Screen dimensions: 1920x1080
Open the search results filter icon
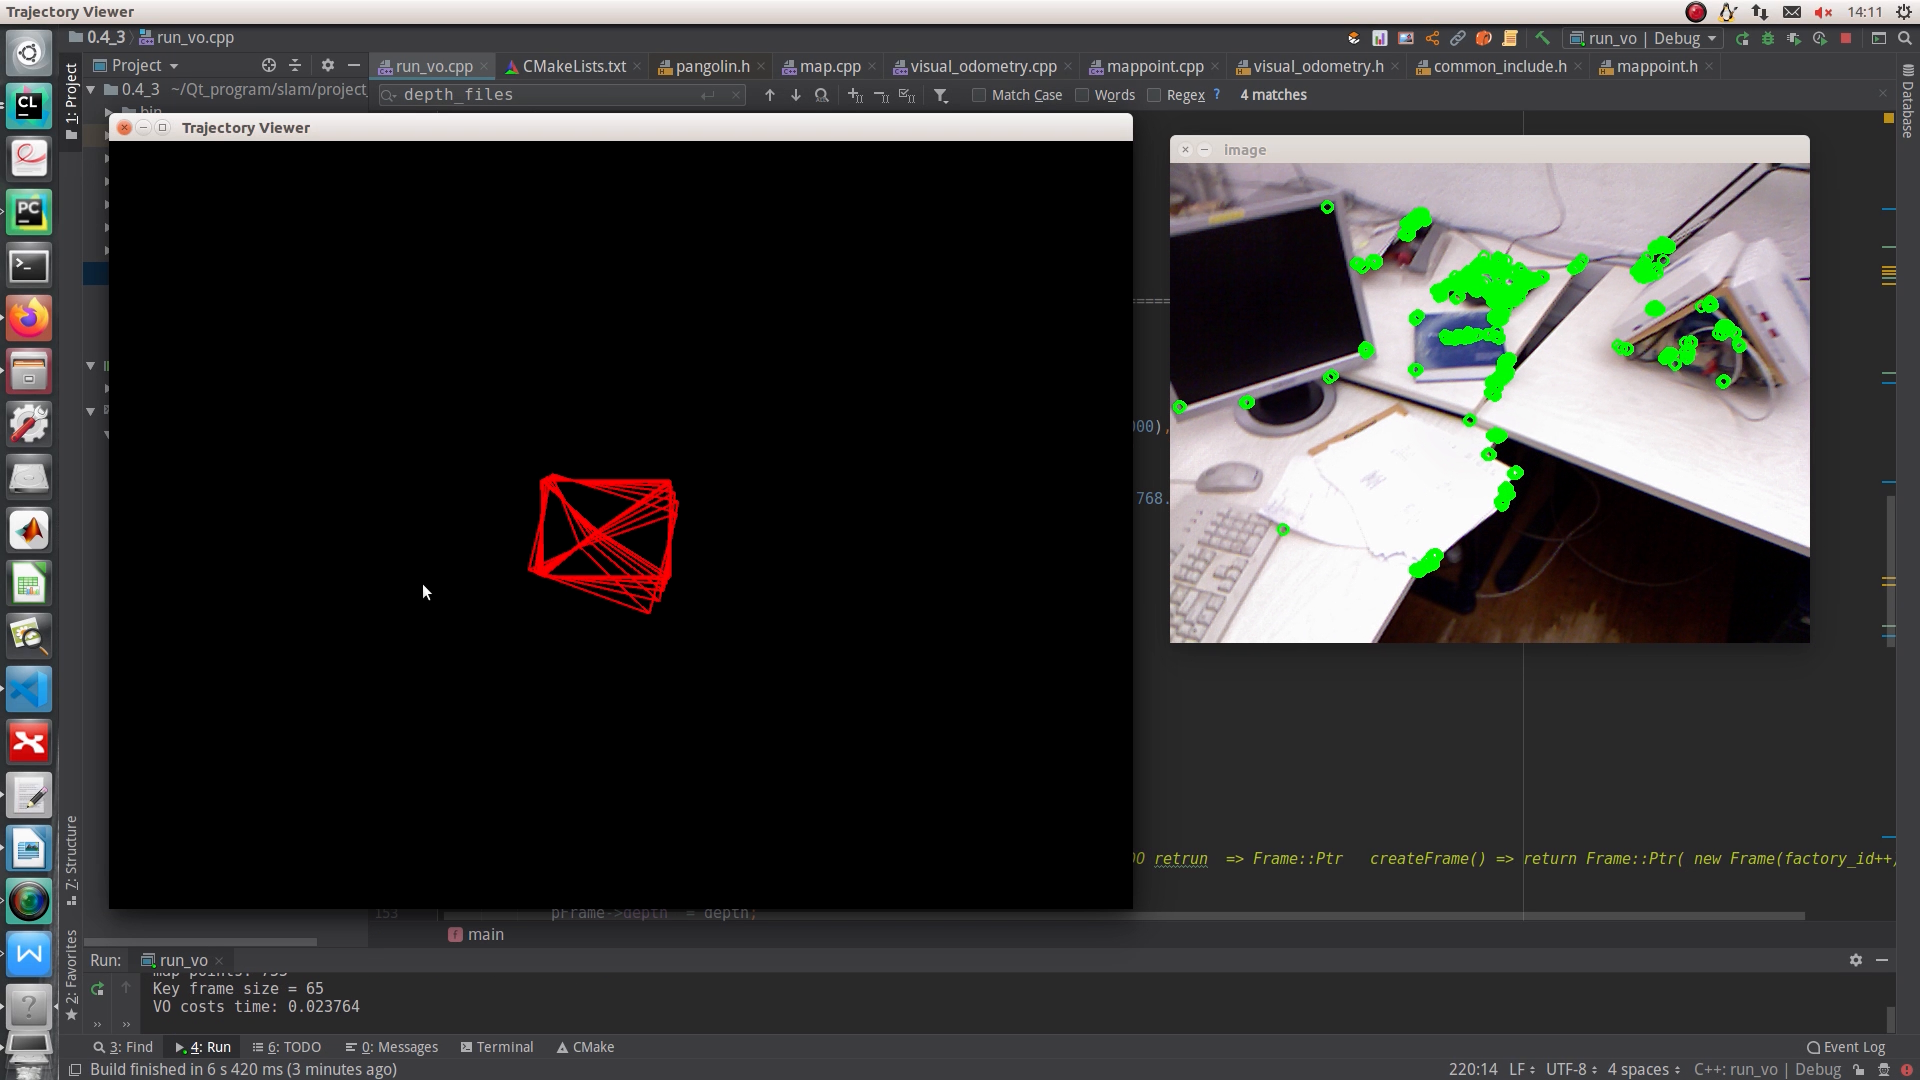tap(941, 95)
